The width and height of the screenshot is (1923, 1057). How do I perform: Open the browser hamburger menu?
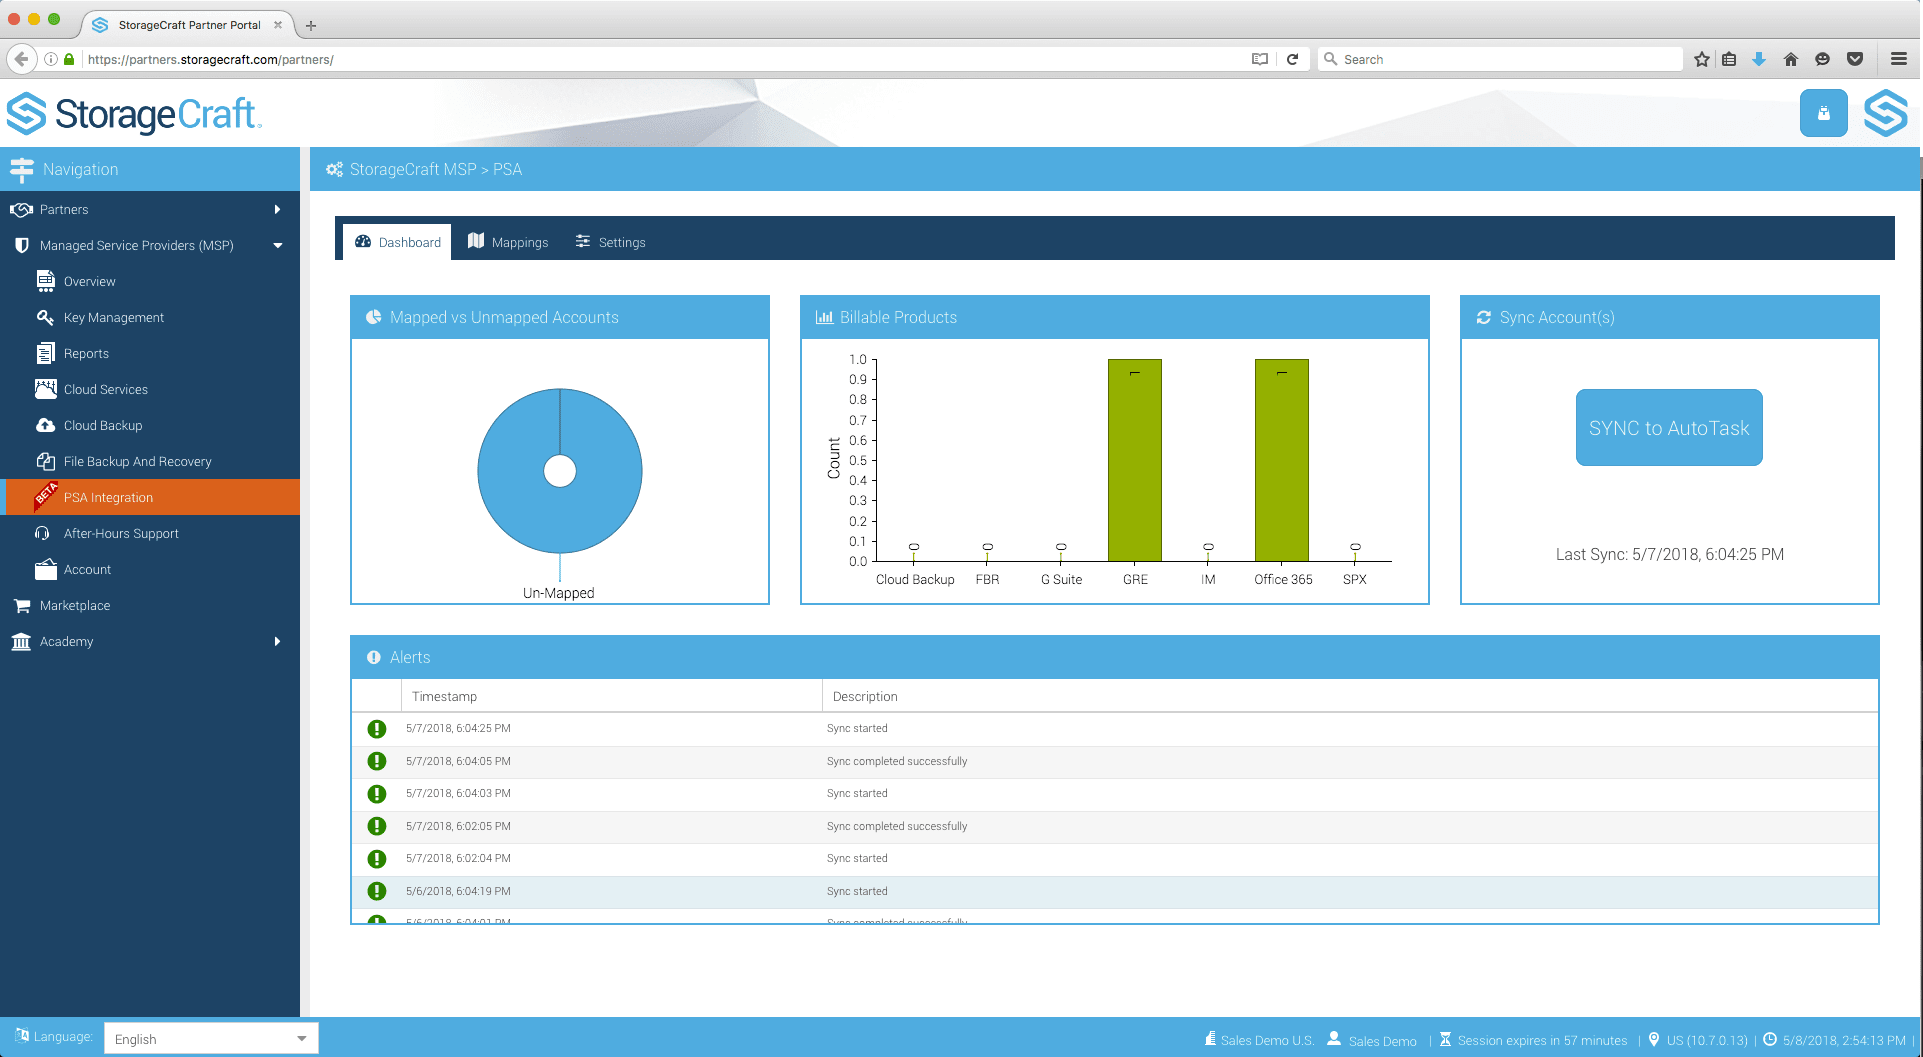coord(1898,59)
